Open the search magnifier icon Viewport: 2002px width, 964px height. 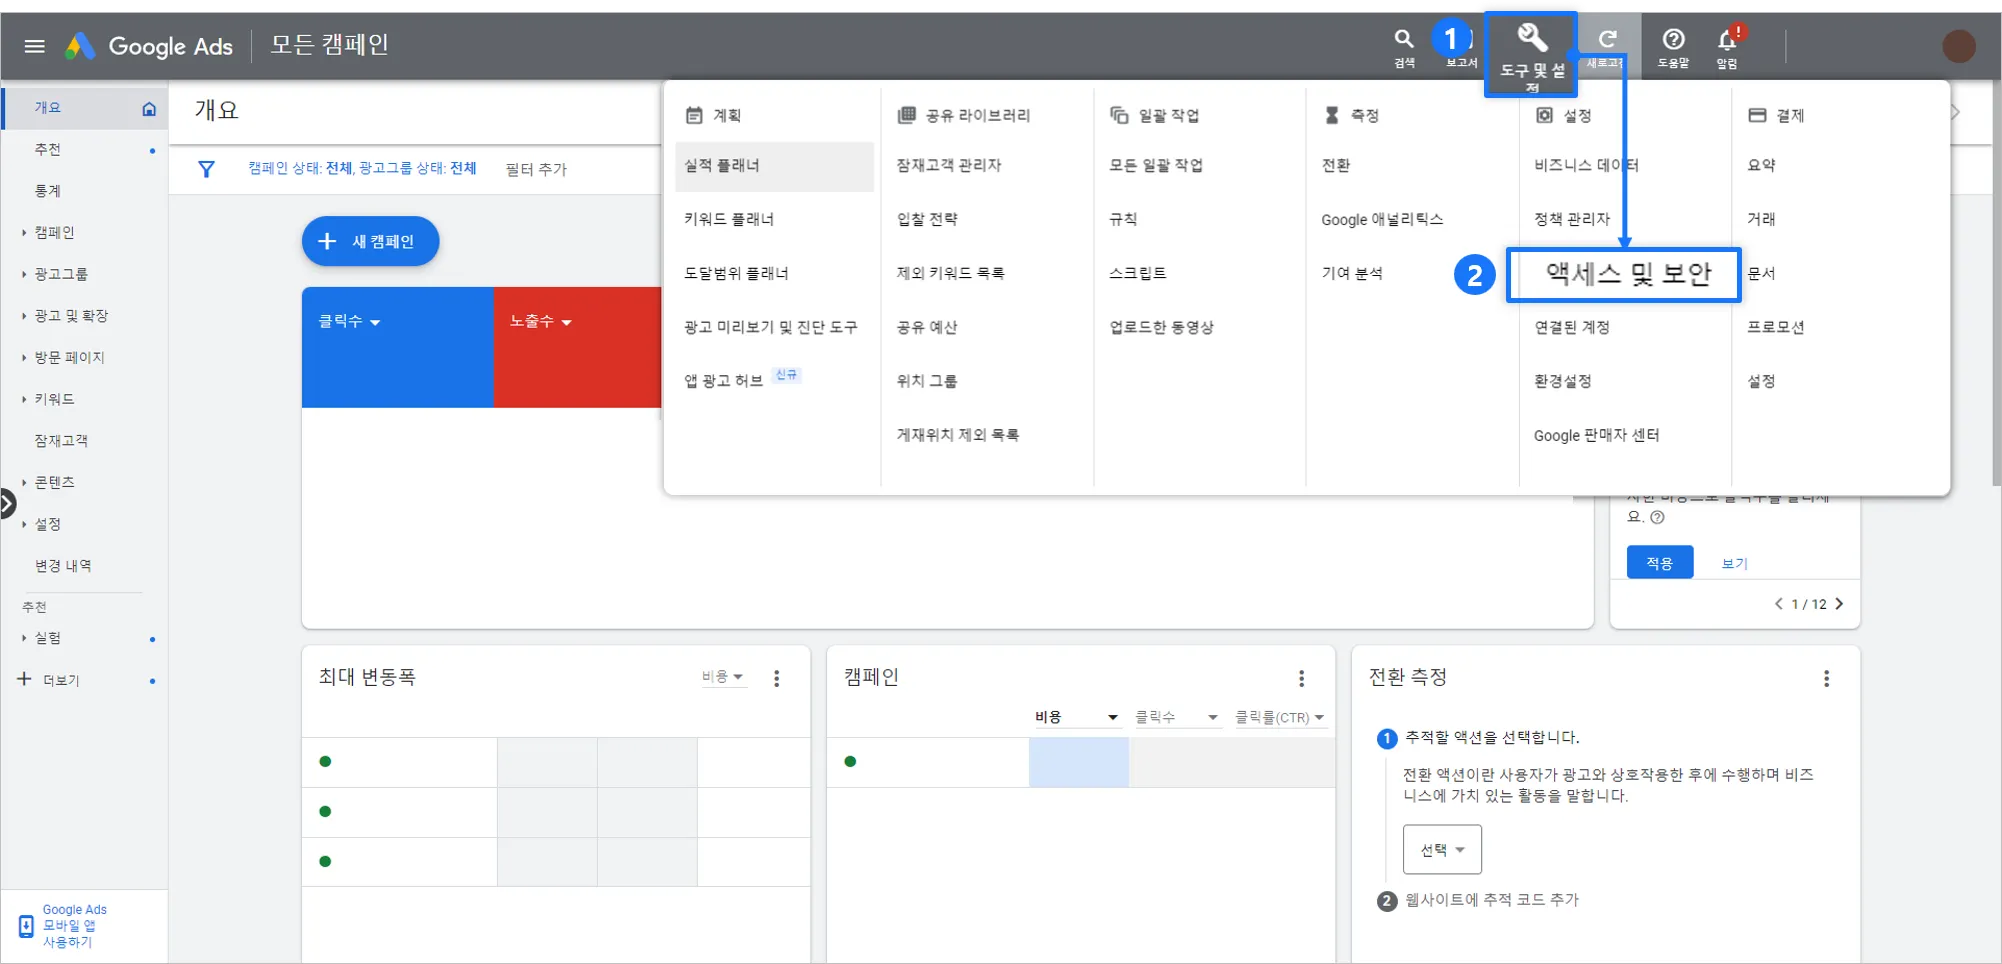[x=1404, y=39]
